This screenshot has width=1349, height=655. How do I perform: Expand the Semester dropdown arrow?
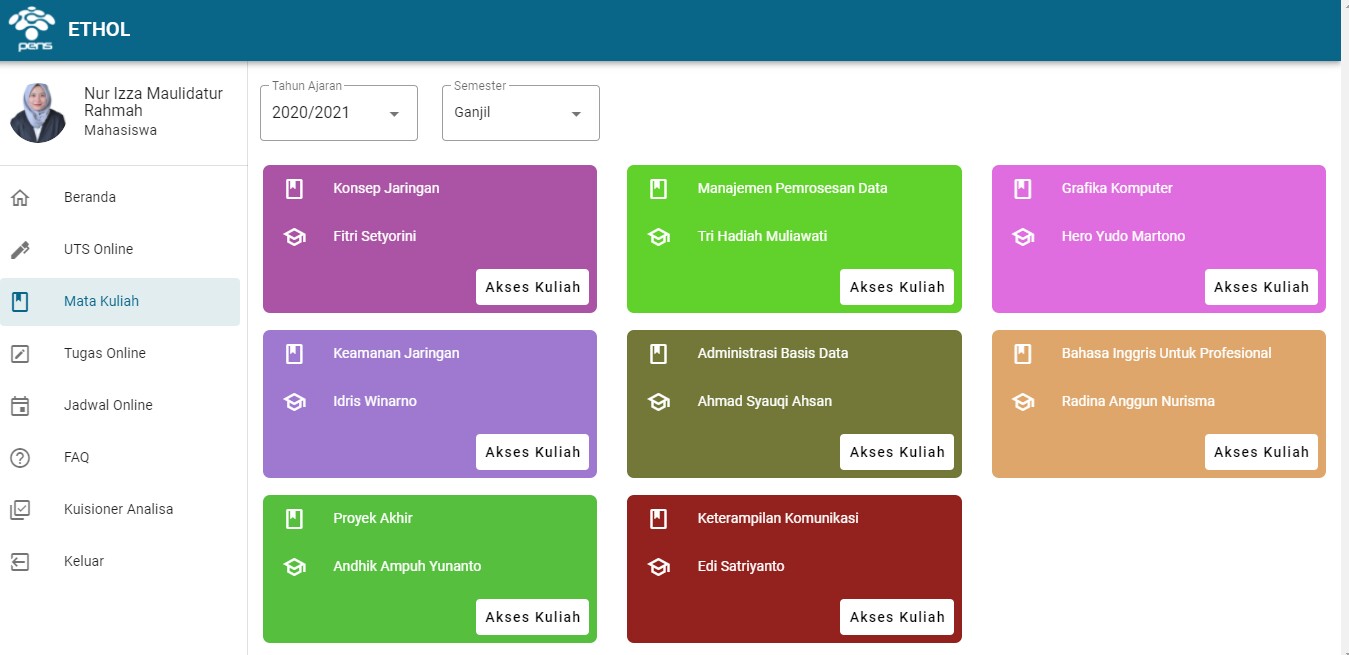click(576, 114)
